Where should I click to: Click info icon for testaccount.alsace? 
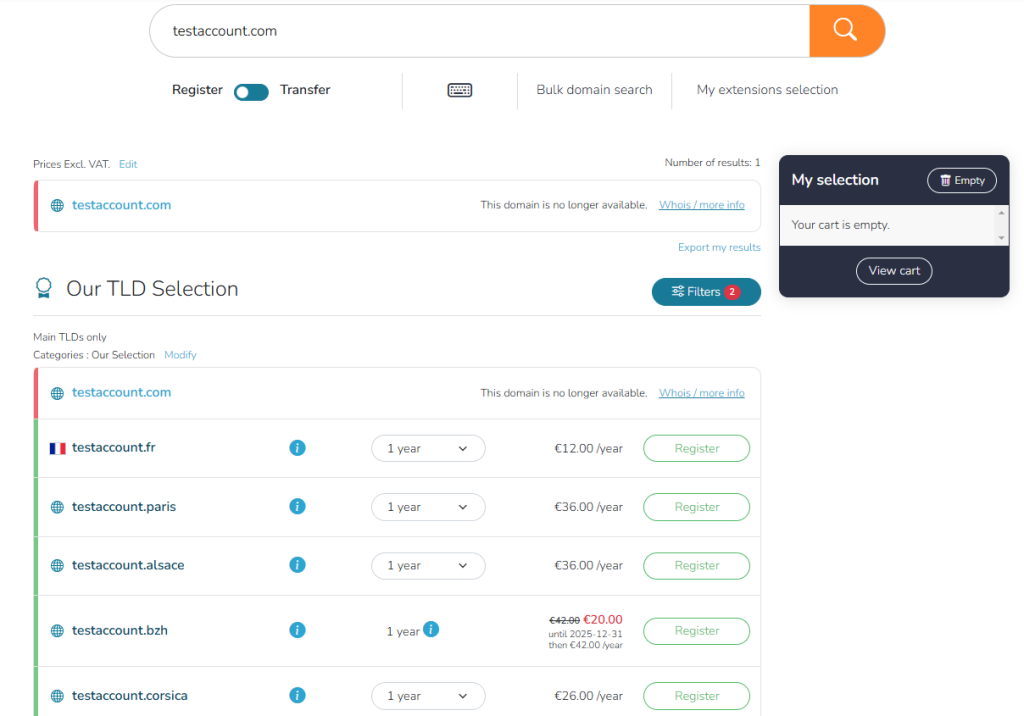297,565
